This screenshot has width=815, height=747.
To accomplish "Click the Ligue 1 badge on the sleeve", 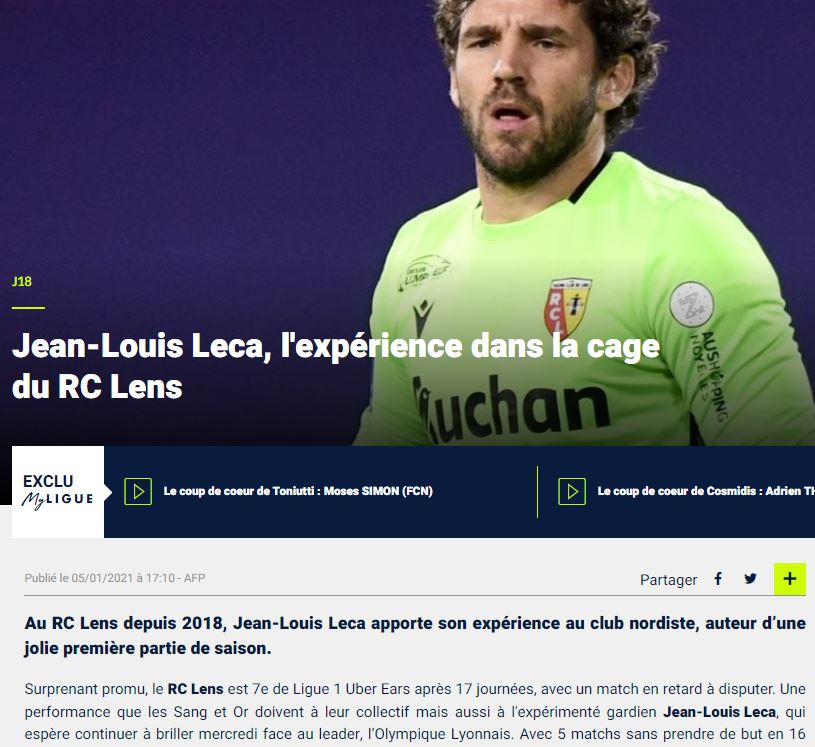I will pos(691,304).
